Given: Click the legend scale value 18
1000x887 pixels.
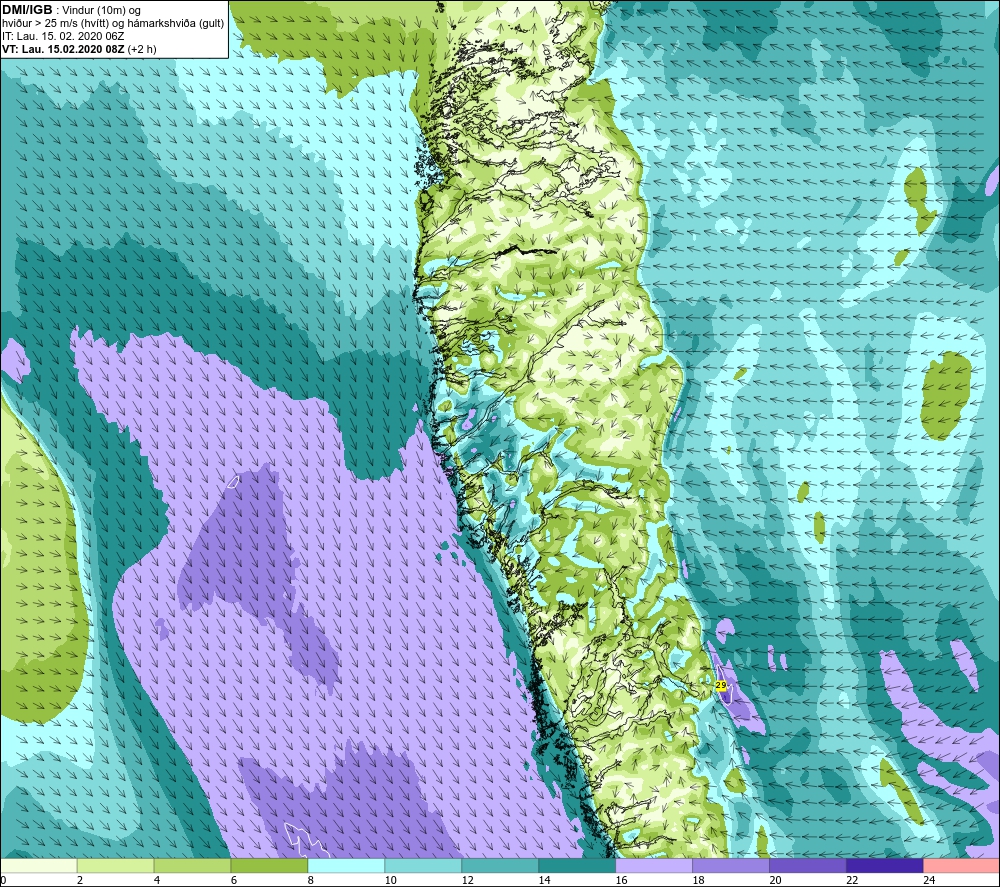Looking at the screenshot, I should [x=698, y=880].
